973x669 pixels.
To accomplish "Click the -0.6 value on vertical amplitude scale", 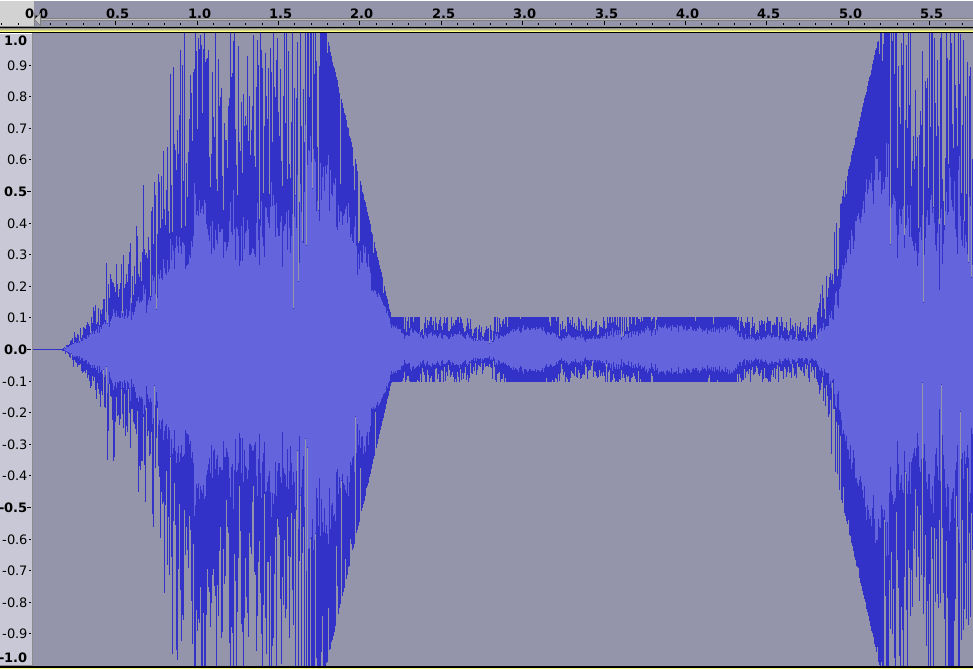I will [x=15, y=539].
